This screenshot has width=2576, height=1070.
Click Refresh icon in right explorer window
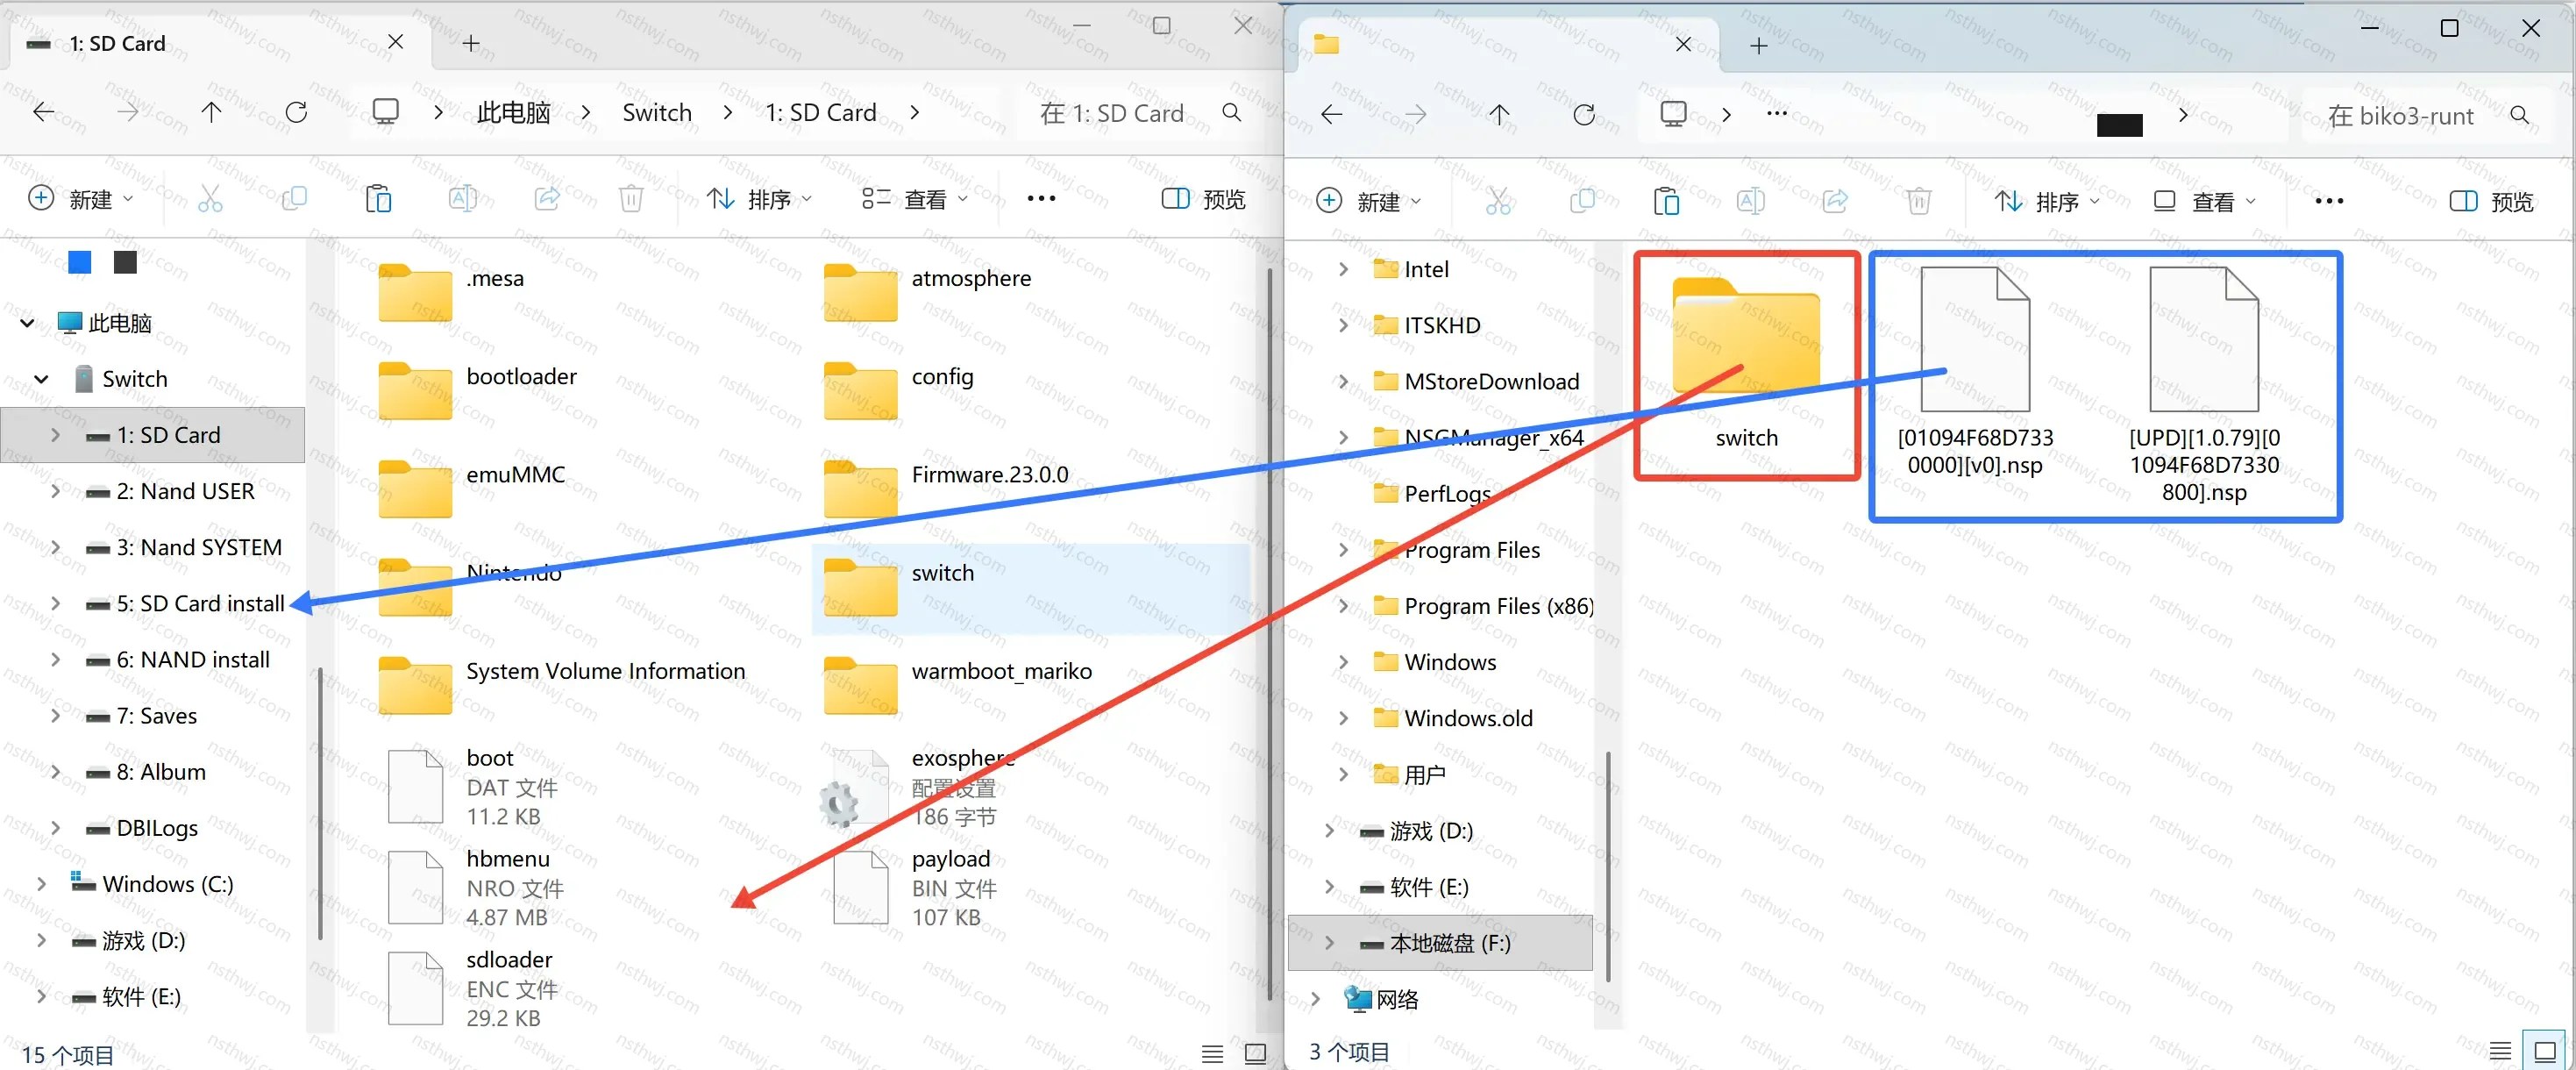(1583, 114)
